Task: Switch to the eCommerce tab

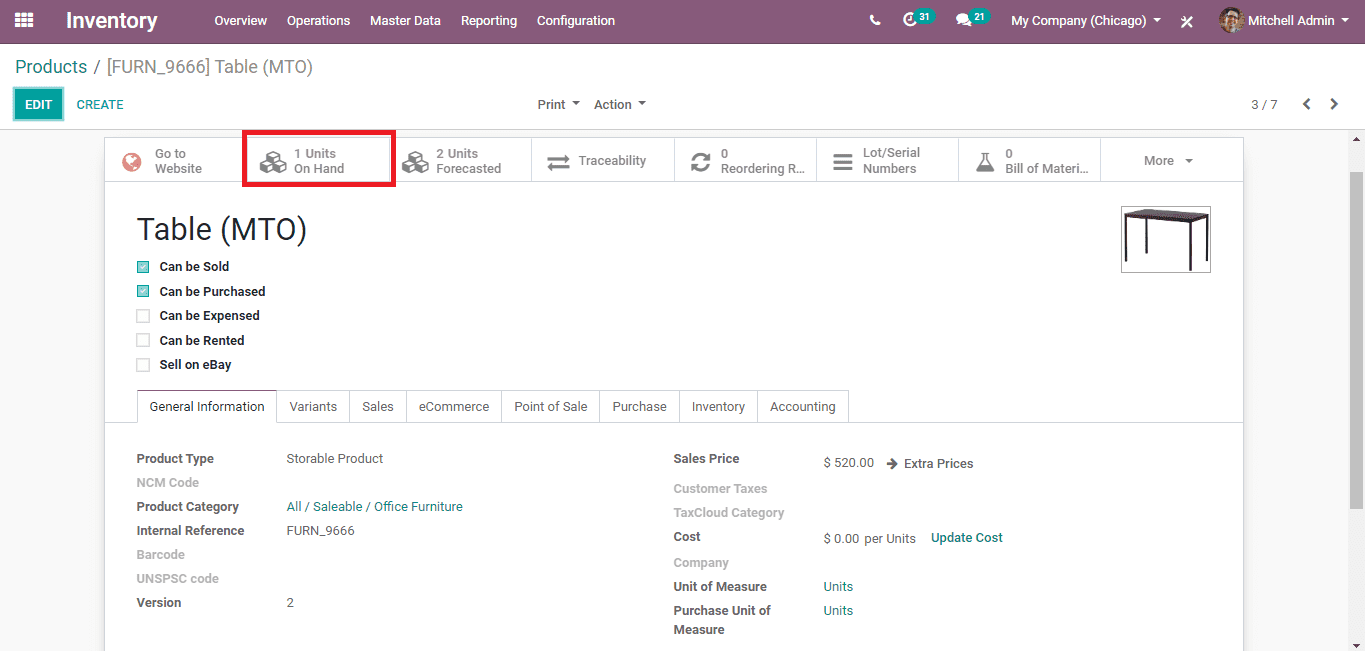Action: 454,407
